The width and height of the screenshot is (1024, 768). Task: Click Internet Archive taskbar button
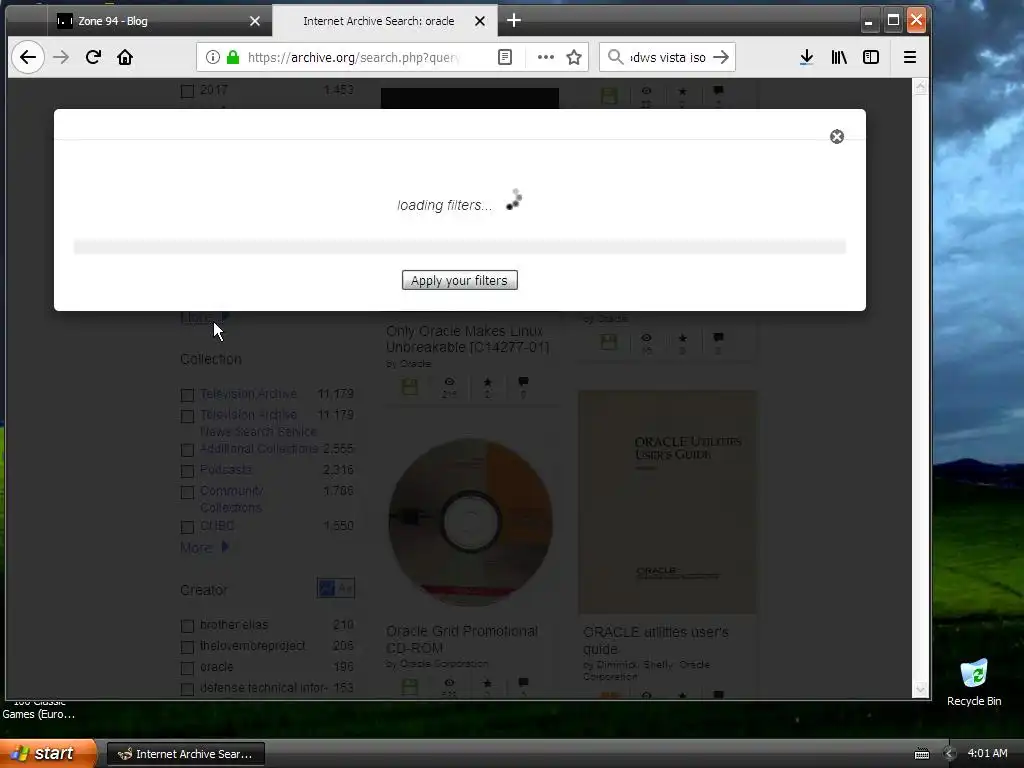[x=185, y=754]
